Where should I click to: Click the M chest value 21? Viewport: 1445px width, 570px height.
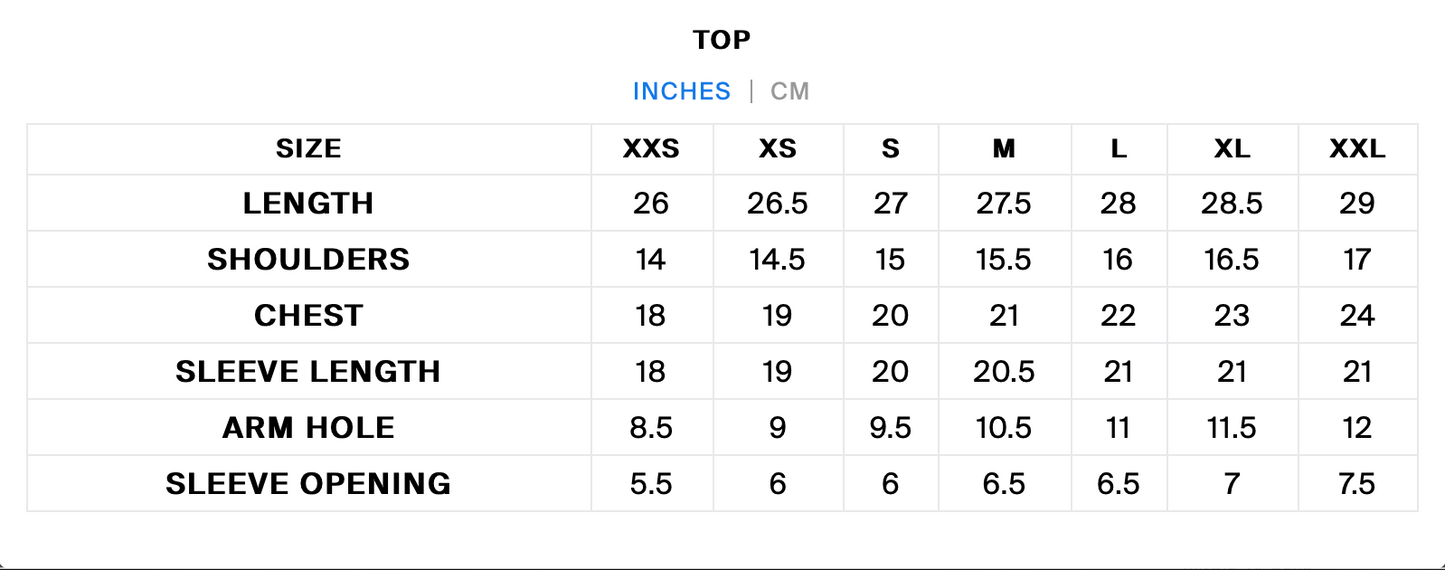pyautogui.click(x=1004, y=316)
